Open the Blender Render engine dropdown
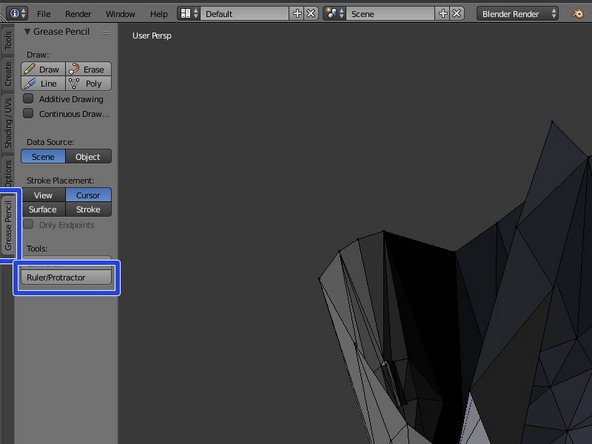The height and width of the screenshot is (444, 592). click(517, 14)
